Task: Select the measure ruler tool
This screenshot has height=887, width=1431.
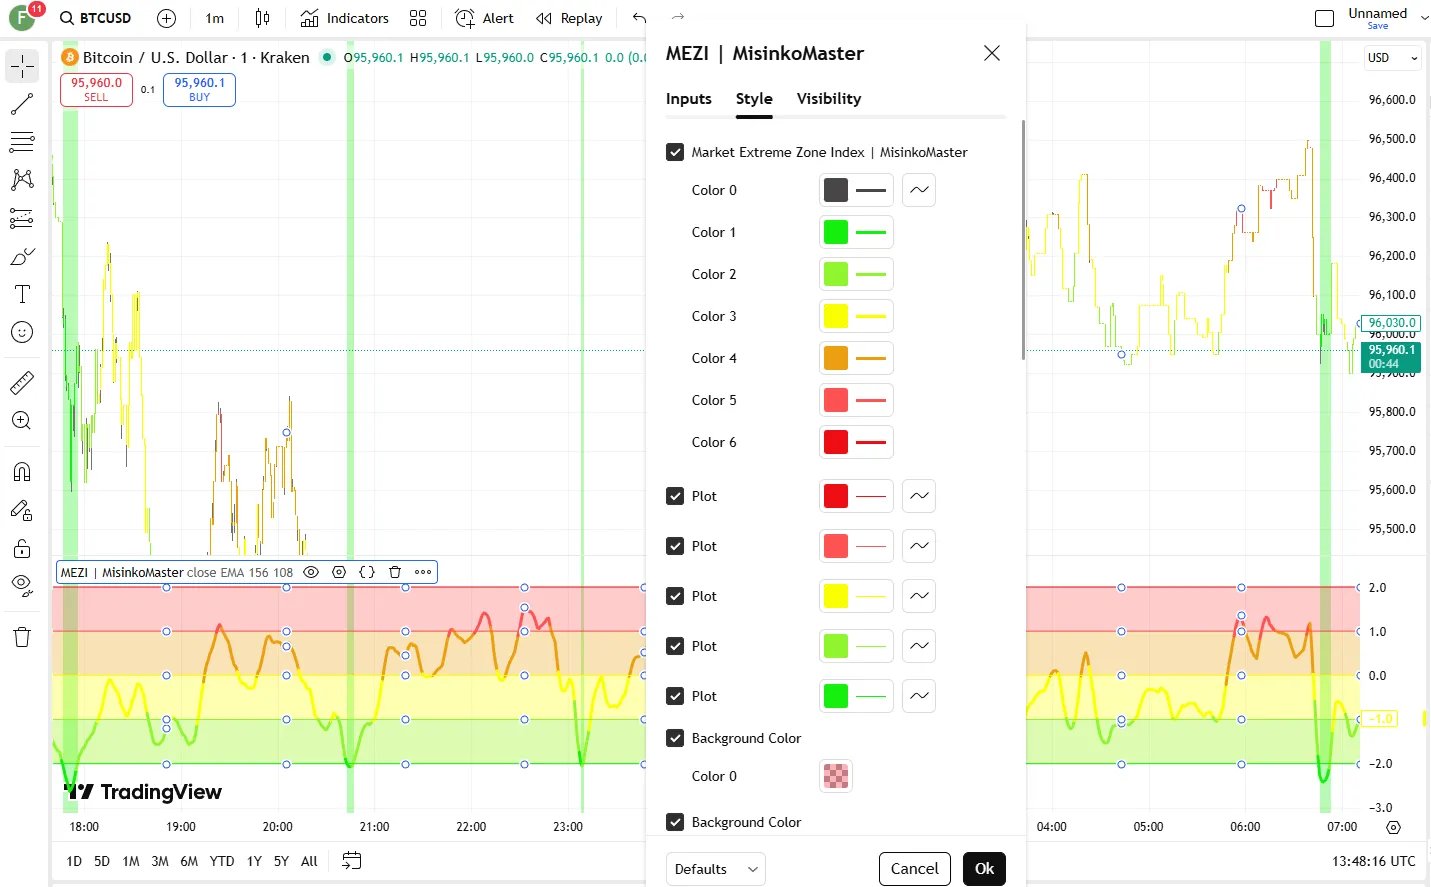Action: [22, 382]
